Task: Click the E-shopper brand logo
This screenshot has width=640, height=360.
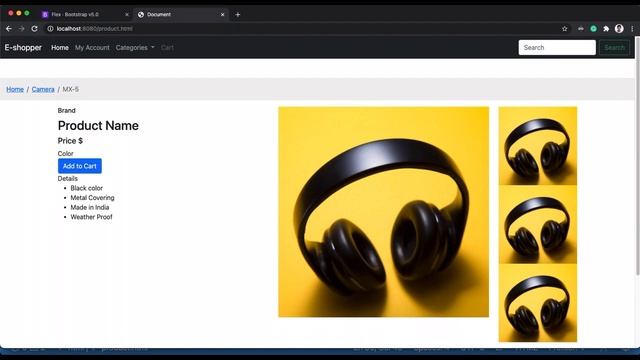Action: [x=23, y=48]
